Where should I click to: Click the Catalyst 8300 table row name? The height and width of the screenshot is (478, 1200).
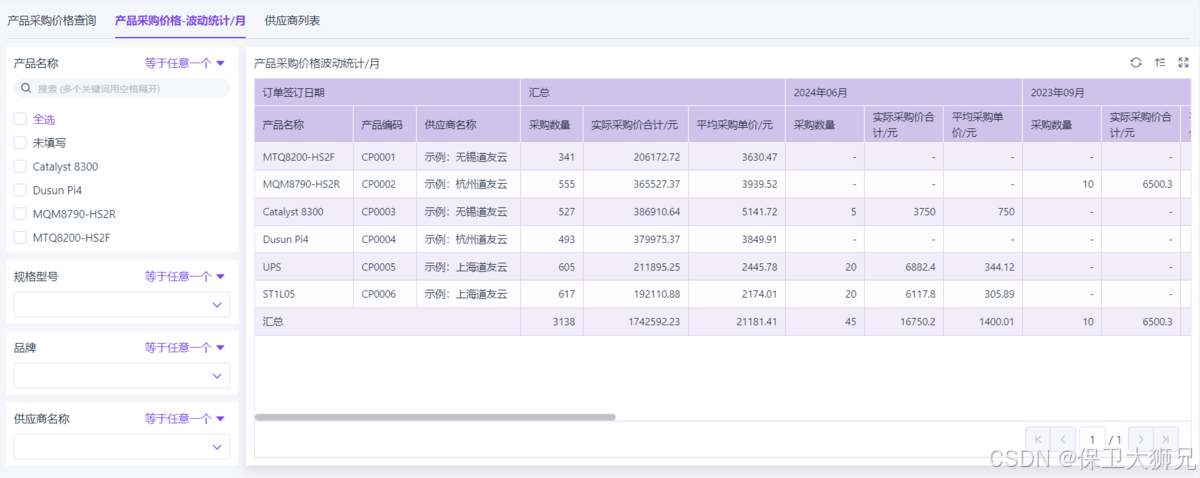293,212
